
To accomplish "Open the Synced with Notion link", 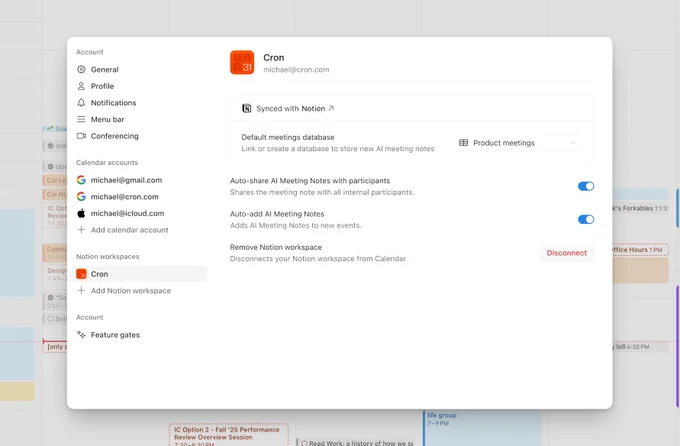I will click(x=295, y=108).
